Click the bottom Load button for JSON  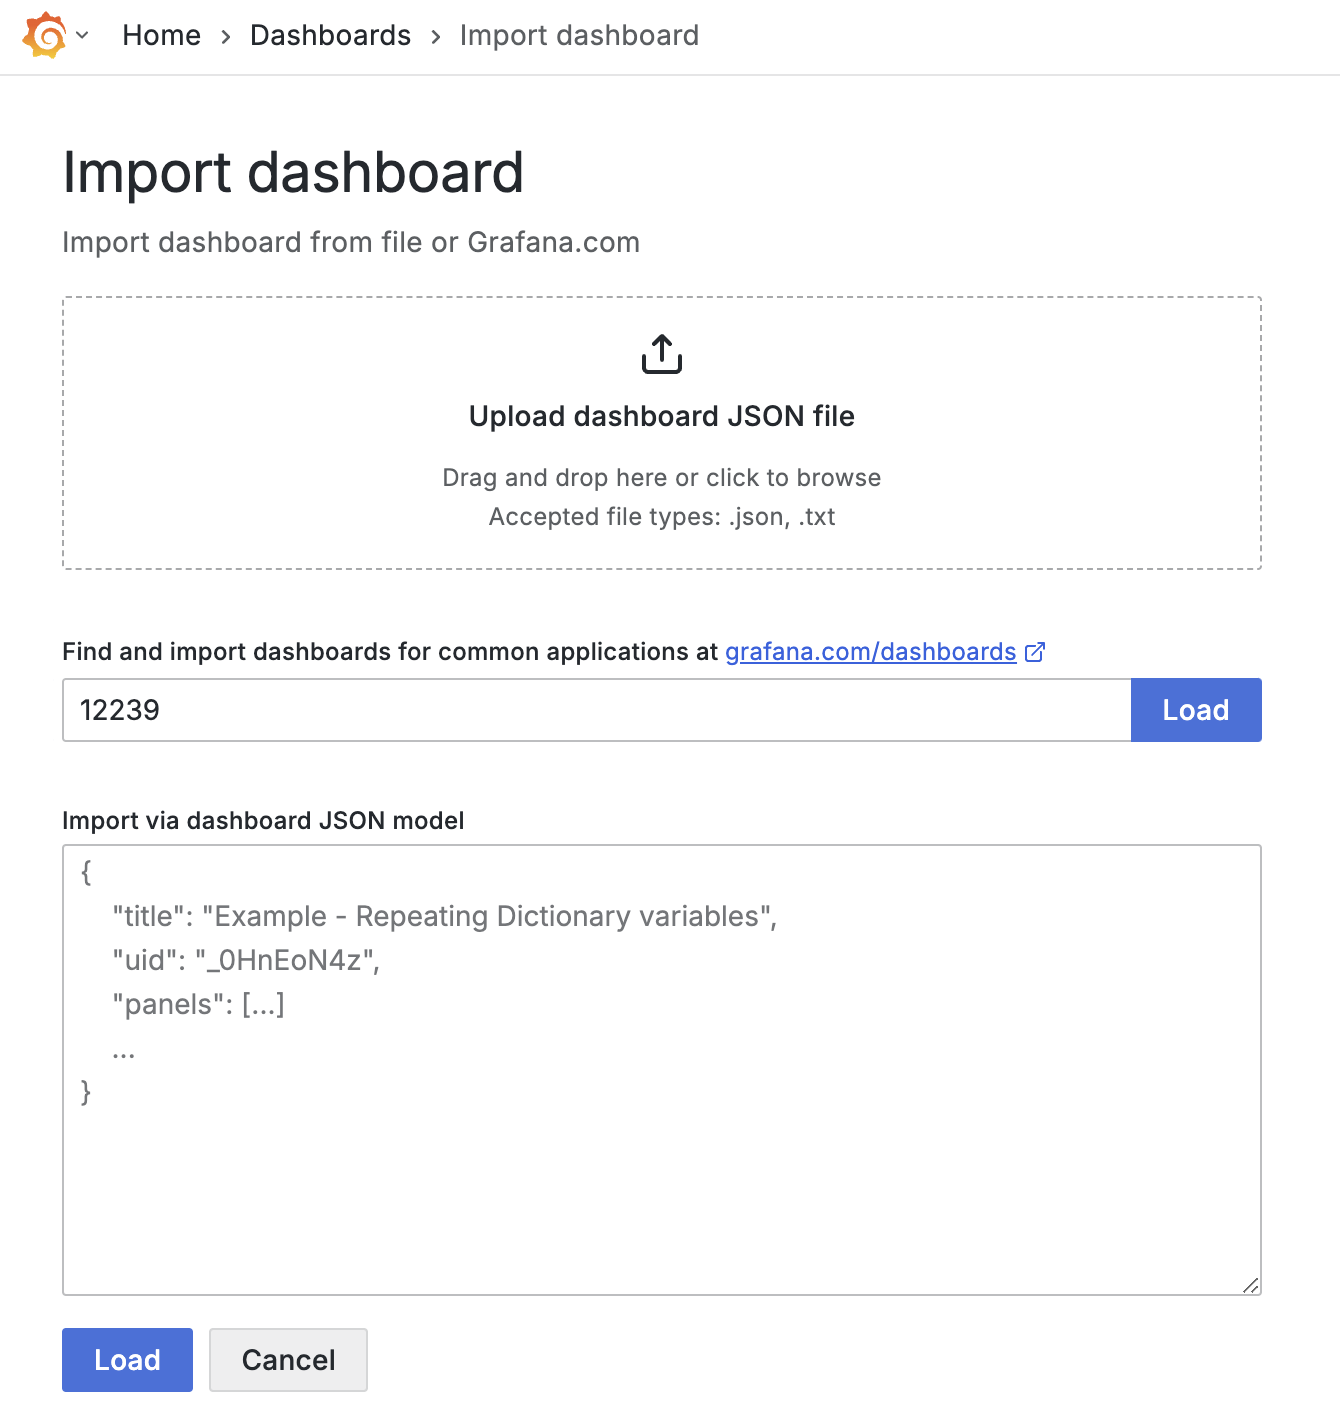pos(127,1360)
